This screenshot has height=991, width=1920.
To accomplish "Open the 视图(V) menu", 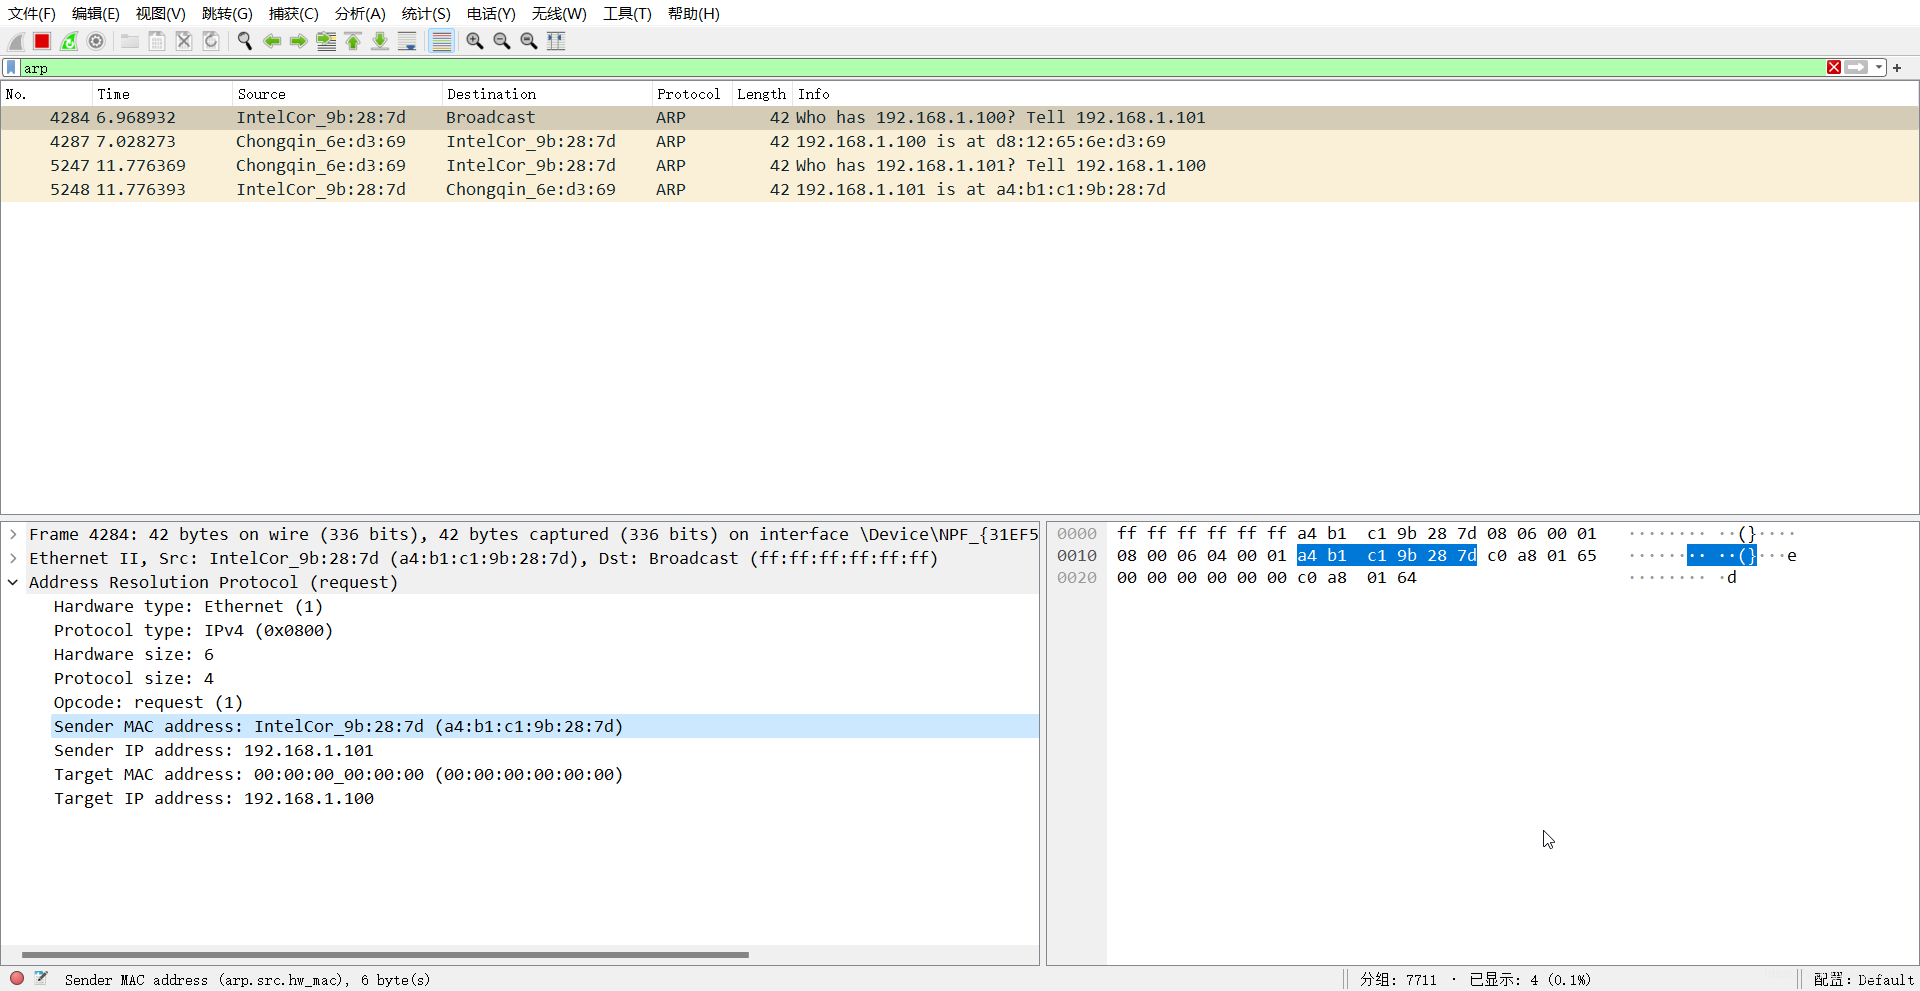I will pyautogui.click(x=161, y=14).
